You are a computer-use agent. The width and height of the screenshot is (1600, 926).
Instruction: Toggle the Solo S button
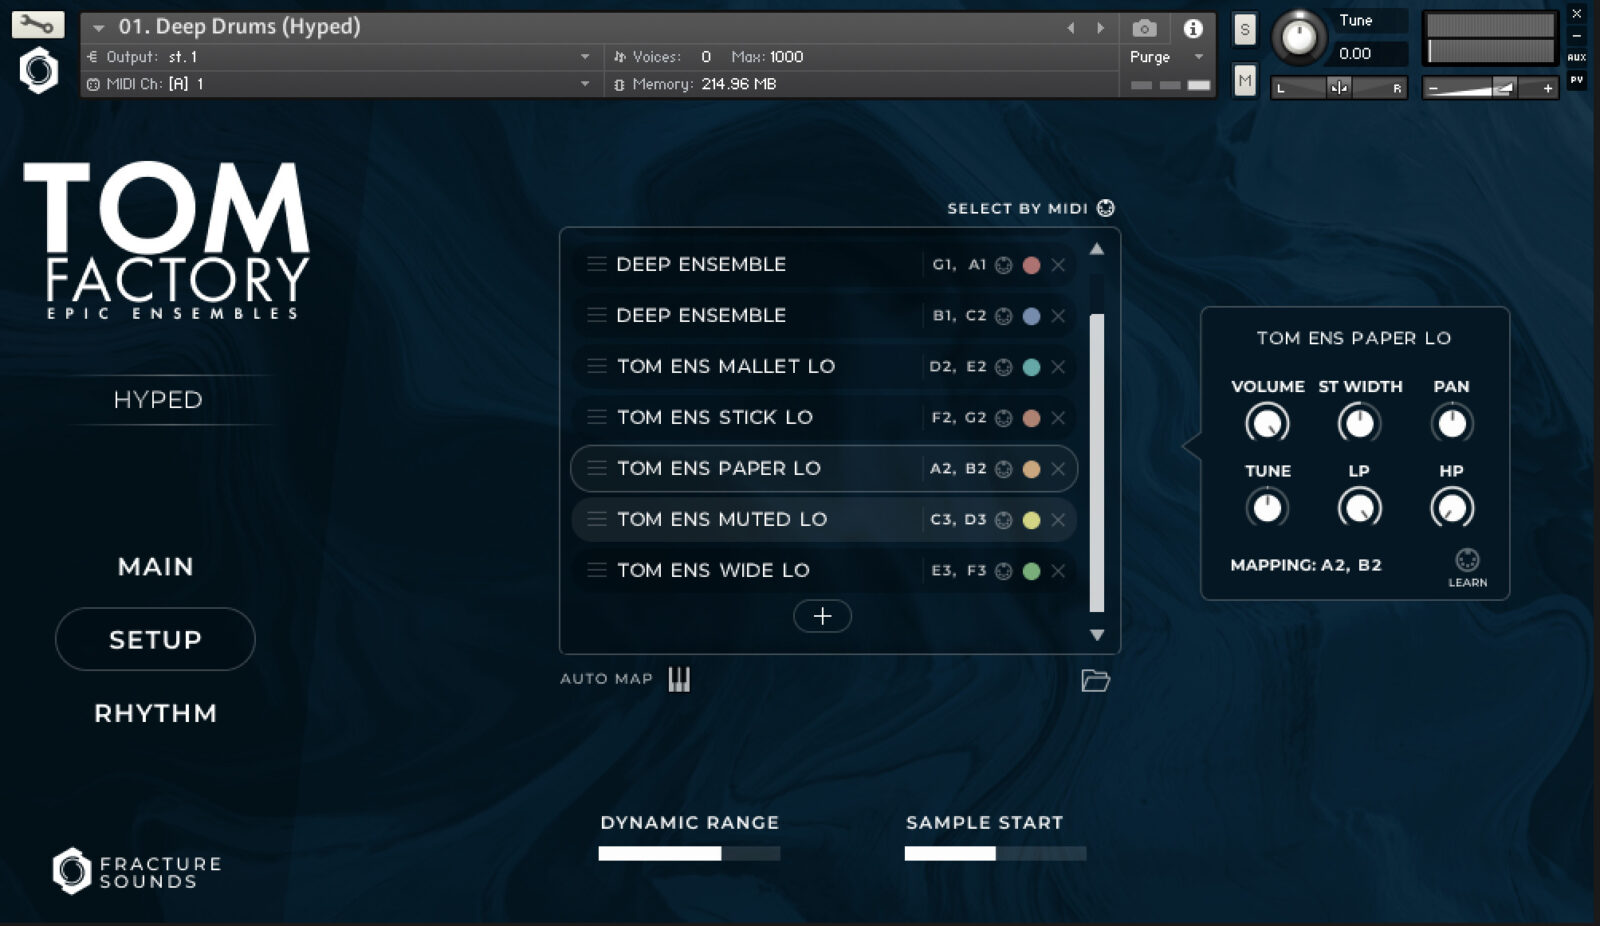pyautogui.click(x=1244, y=29)
